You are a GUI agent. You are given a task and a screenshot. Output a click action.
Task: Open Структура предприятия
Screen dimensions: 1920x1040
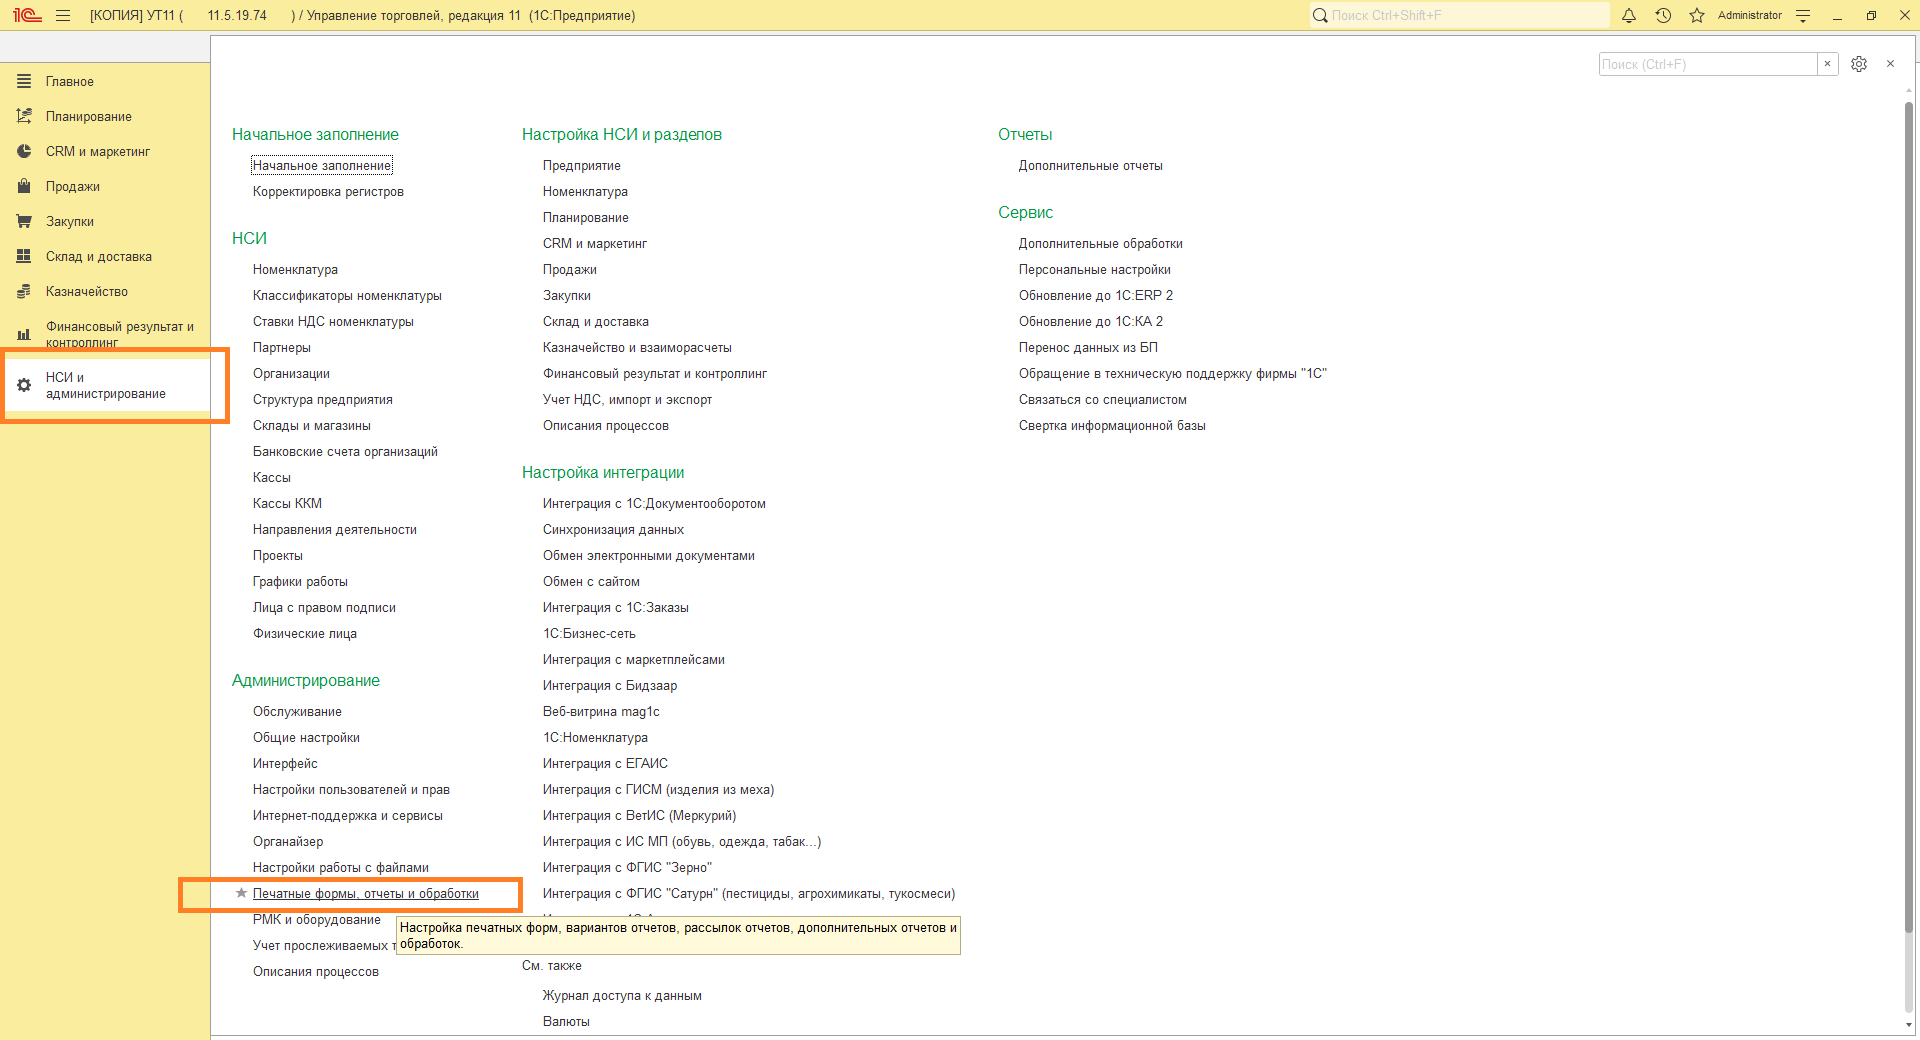[x=322, y=399]
